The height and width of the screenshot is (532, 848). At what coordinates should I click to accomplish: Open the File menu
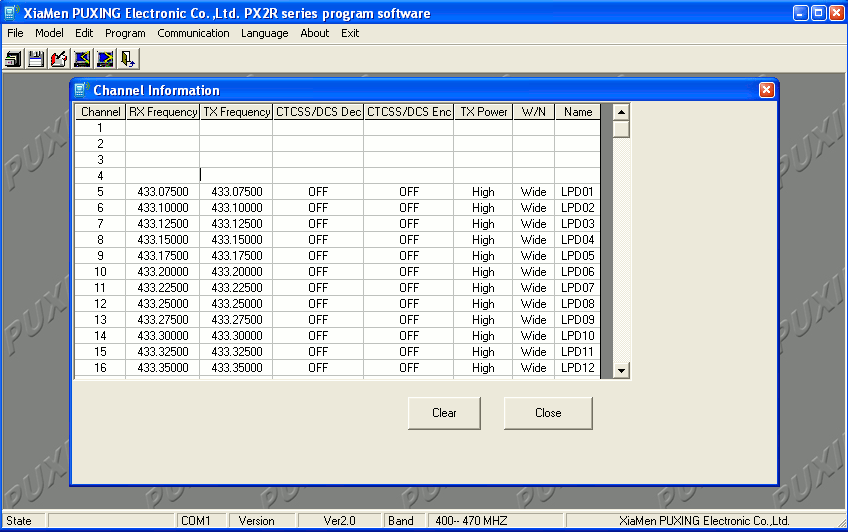(15, 33)
